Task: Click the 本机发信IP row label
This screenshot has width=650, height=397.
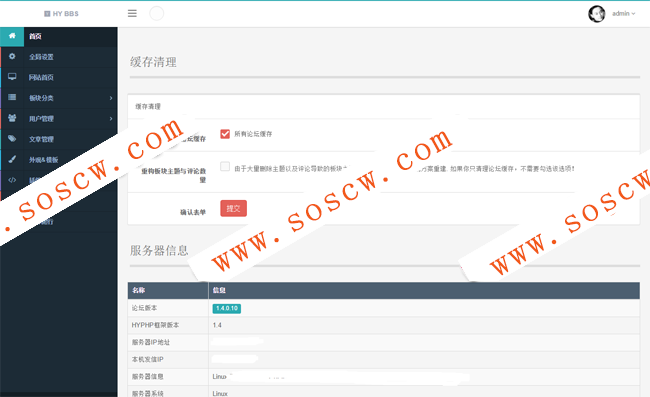Action: click(x=148, y=359)
